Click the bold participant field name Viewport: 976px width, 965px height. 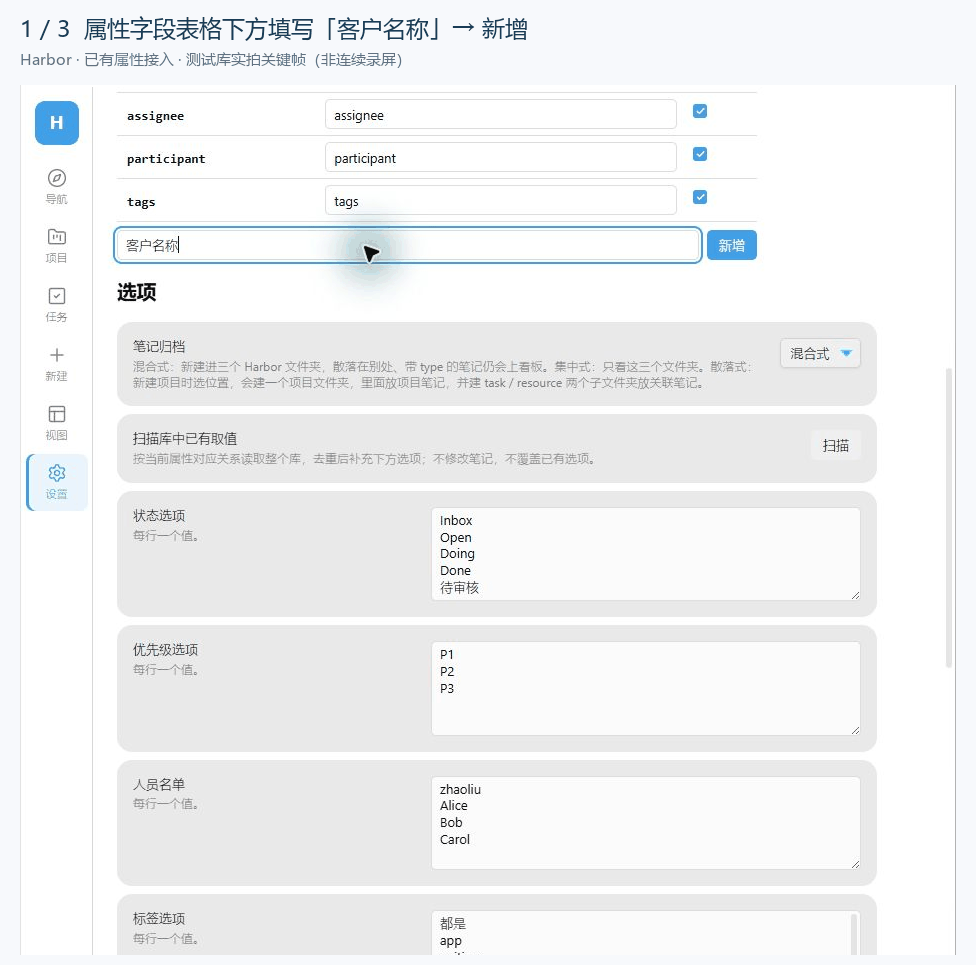tap(166, 159)
